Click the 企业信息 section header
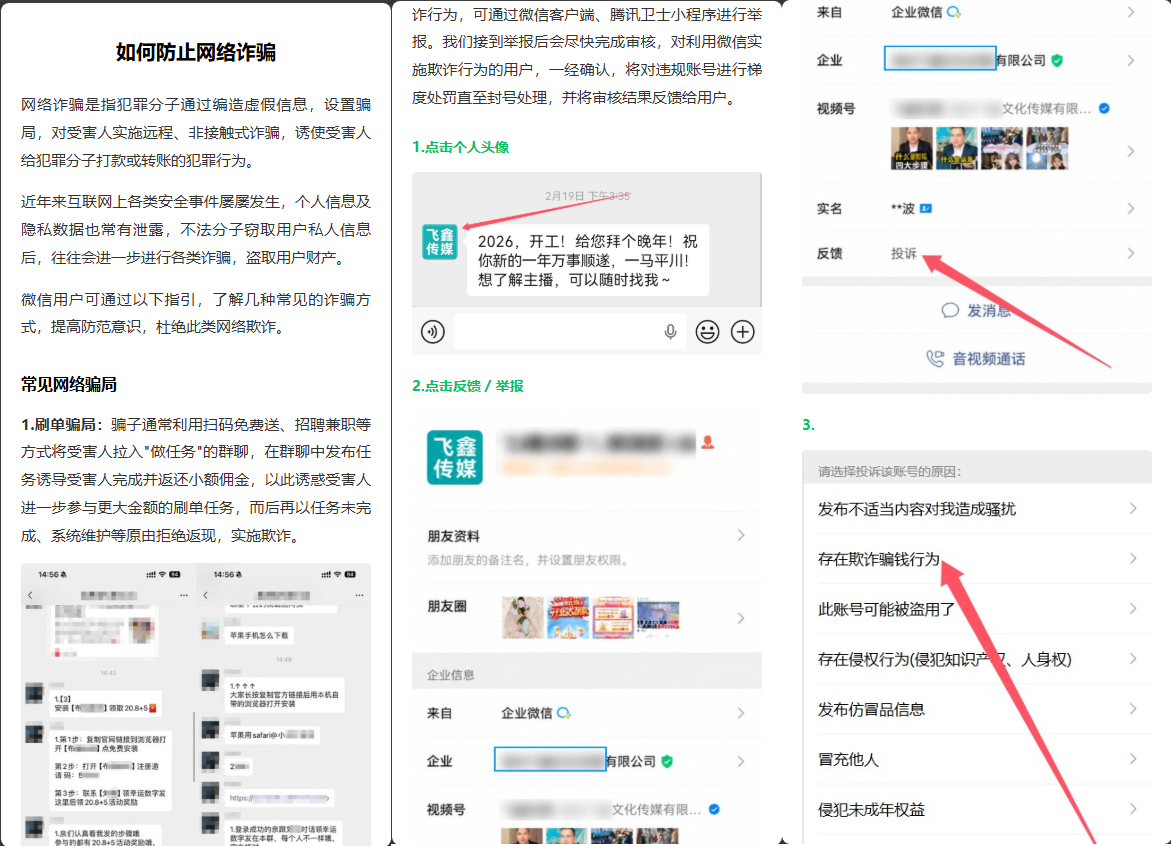The height and width of the screenshot is (846, 1171). coord(450,675)
